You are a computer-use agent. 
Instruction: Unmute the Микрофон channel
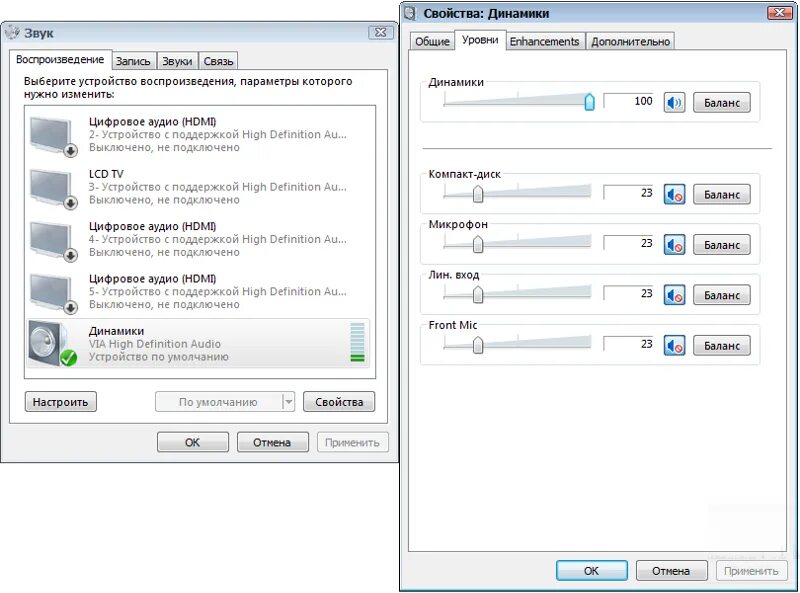[674, 245]
